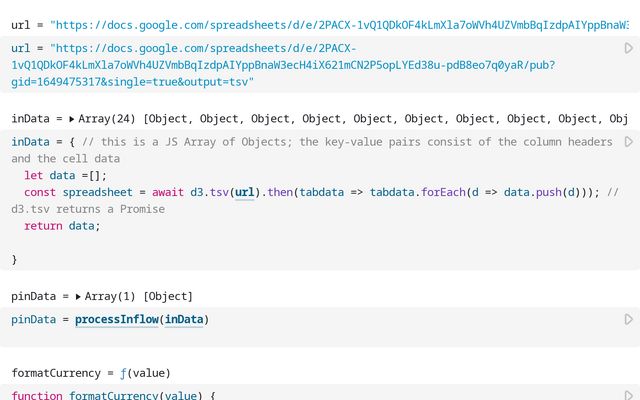The width and height of the screenshot is (640, 400).
Task: Run the url cell with play icon
Action: pyautogui.click(x=629, y=48)
